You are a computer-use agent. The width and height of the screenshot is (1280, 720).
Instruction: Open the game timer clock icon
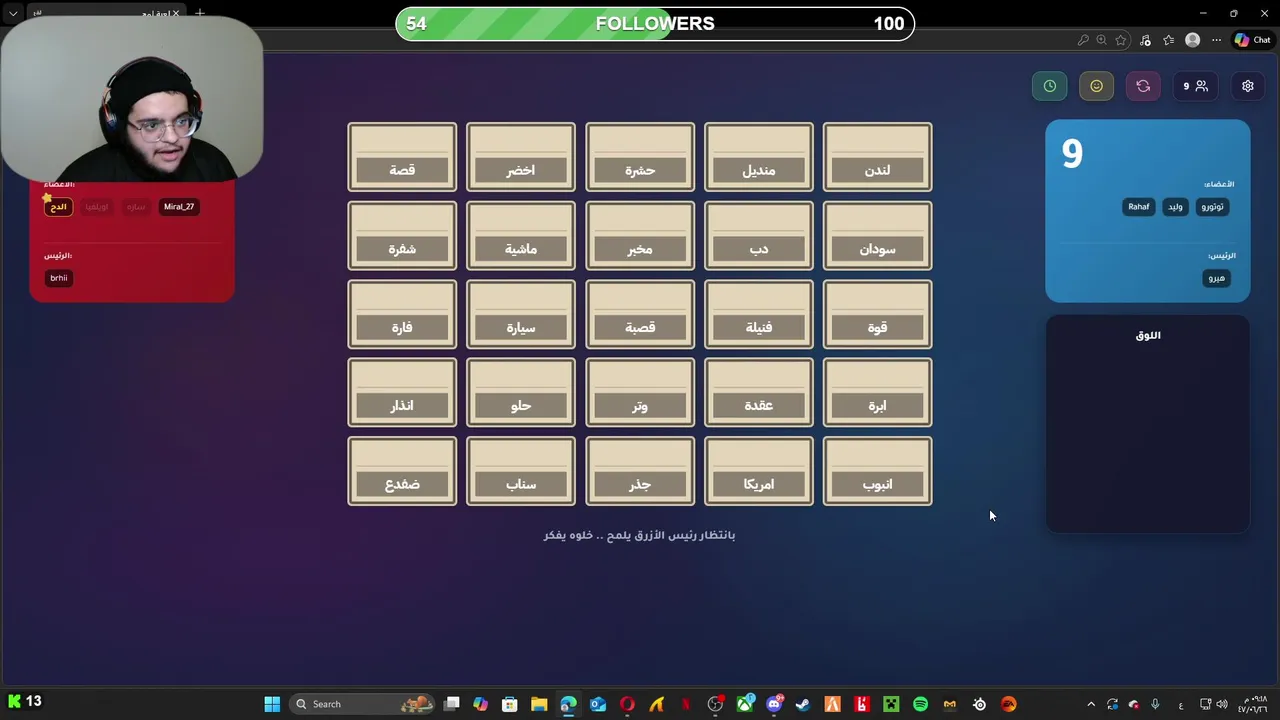pyautogui.click(x=1050, y=86)
